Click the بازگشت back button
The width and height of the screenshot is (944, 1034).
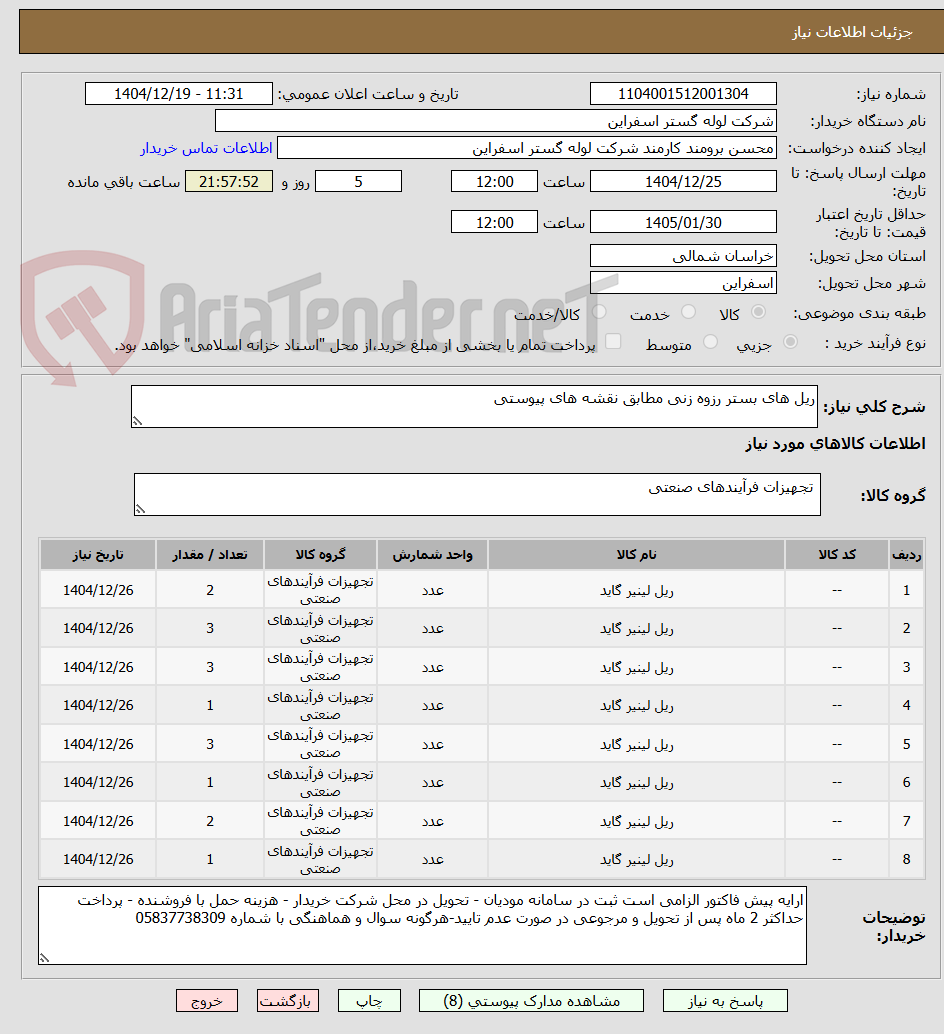[288, 1001]
